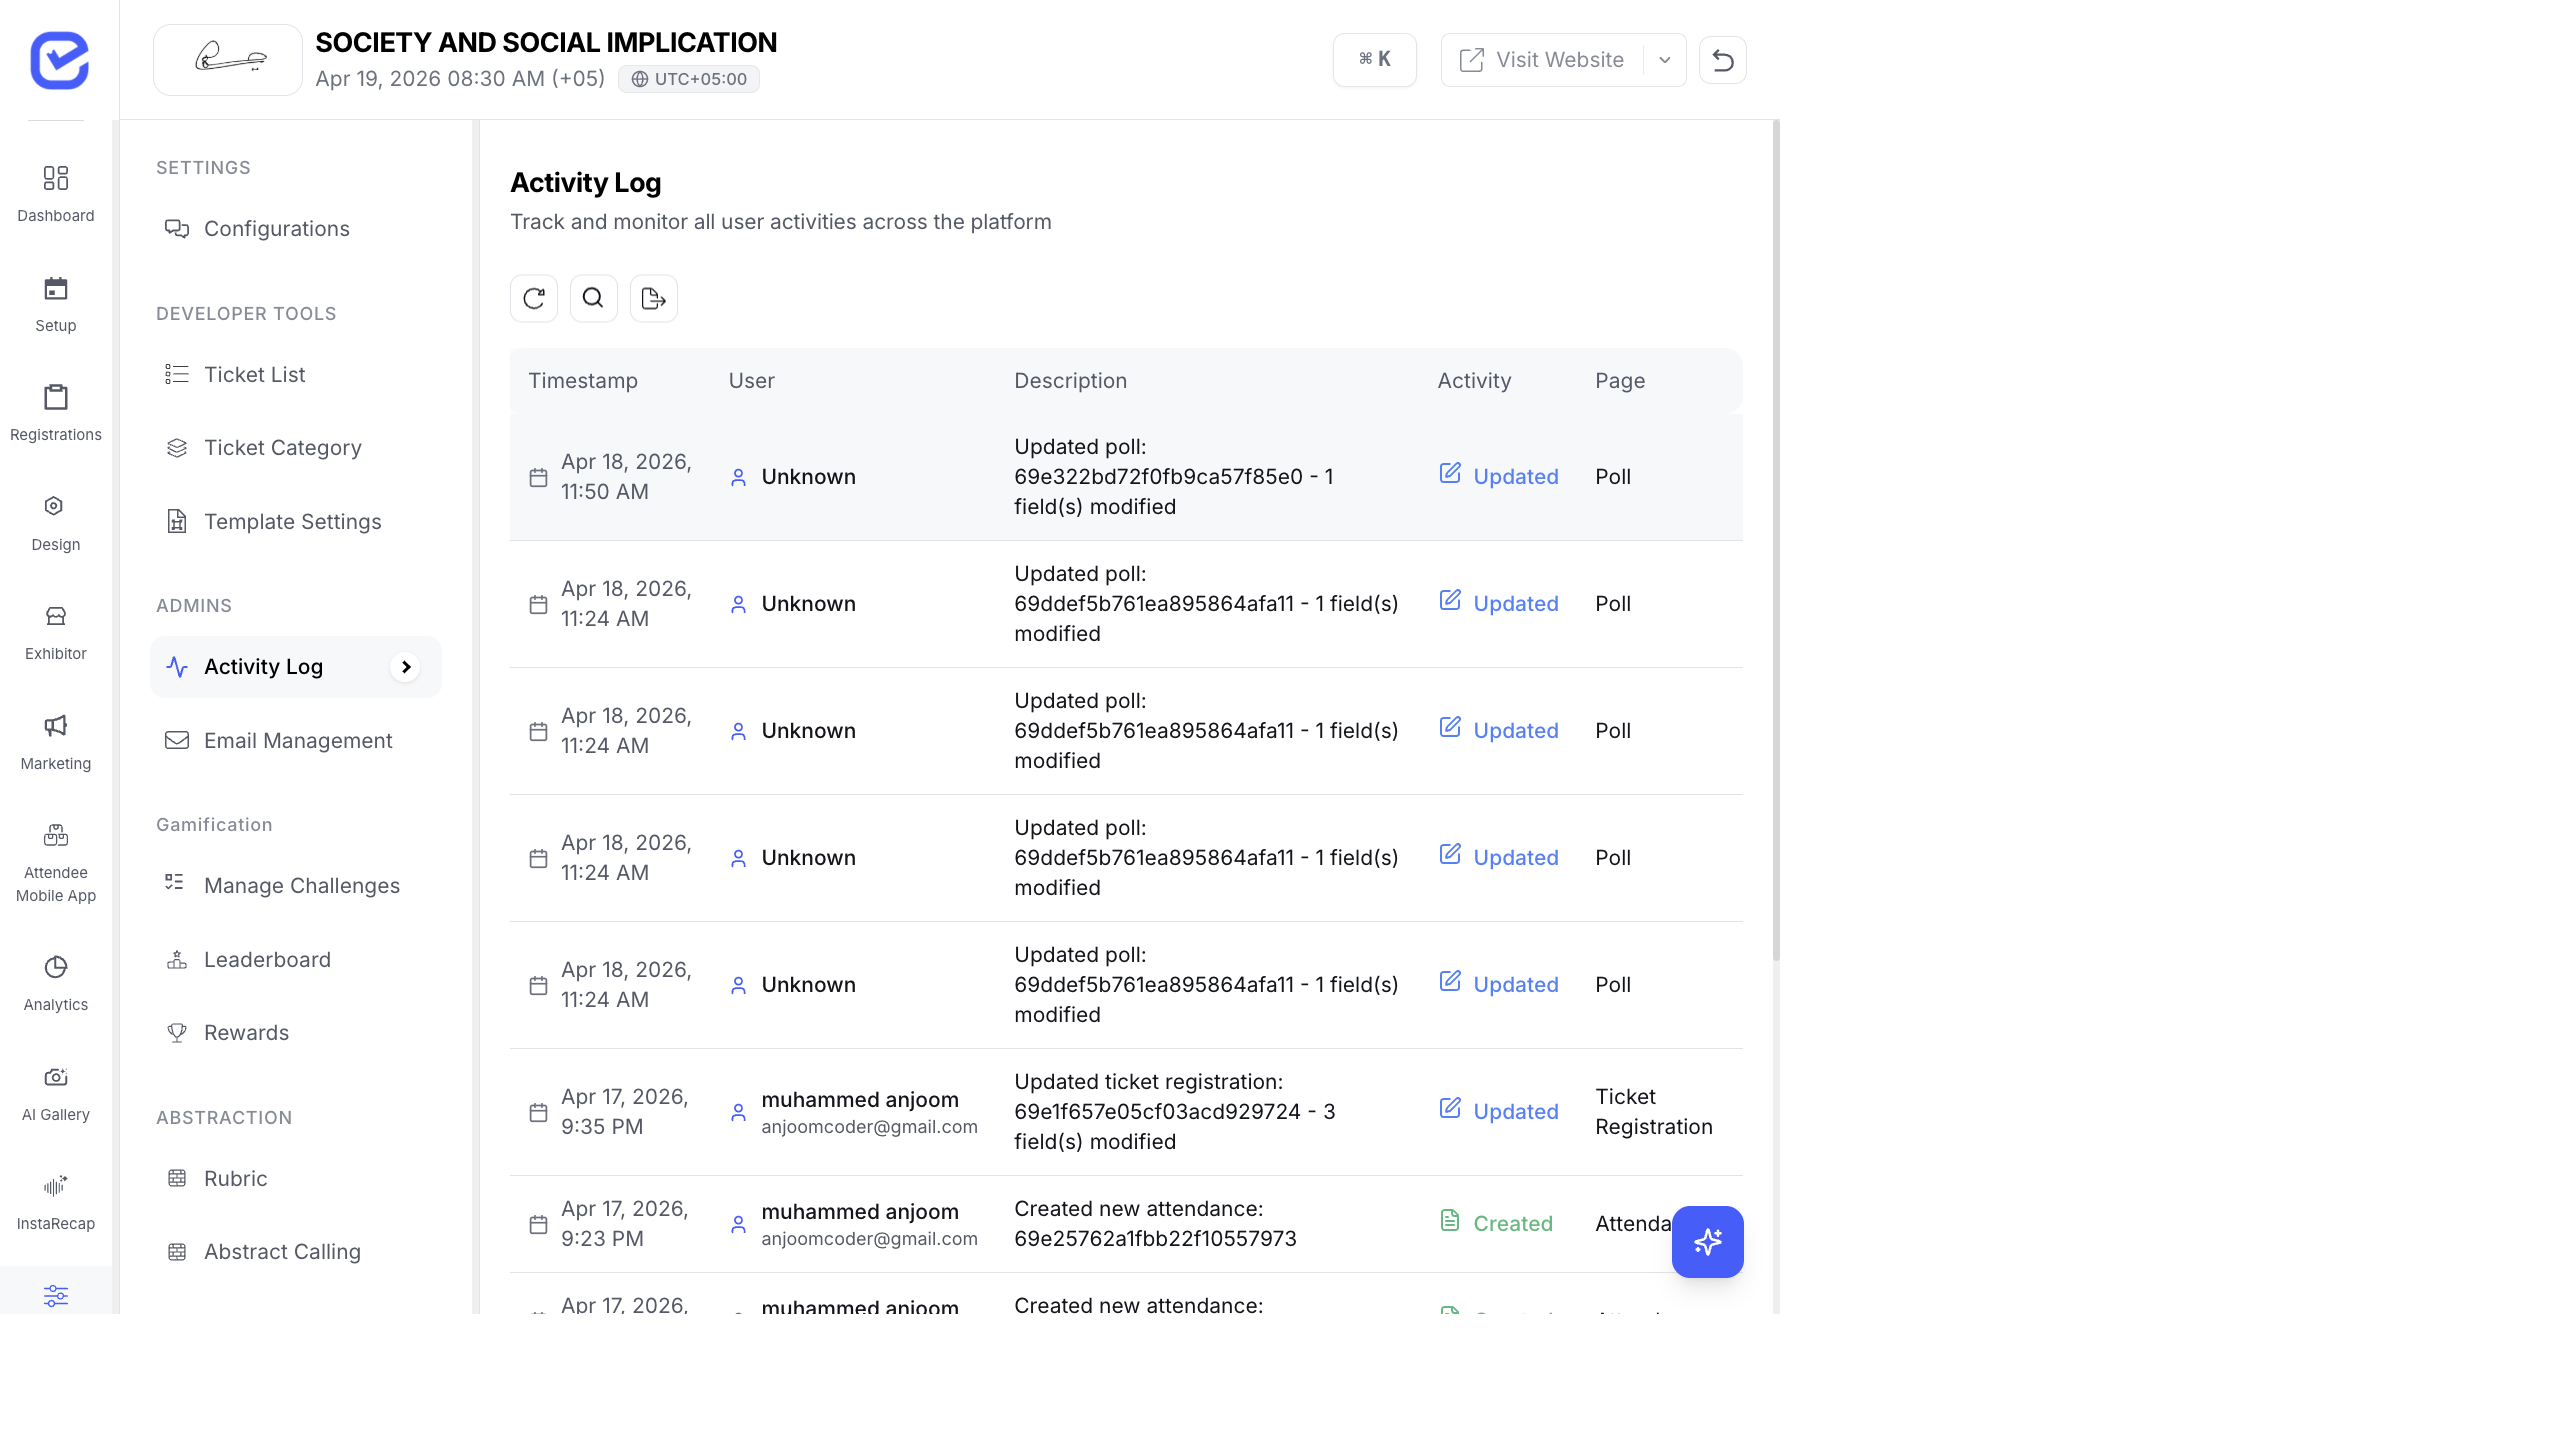Click the Visit Website button
The width and height of the screenshot is (2560, 1440).
point(1542,60)
